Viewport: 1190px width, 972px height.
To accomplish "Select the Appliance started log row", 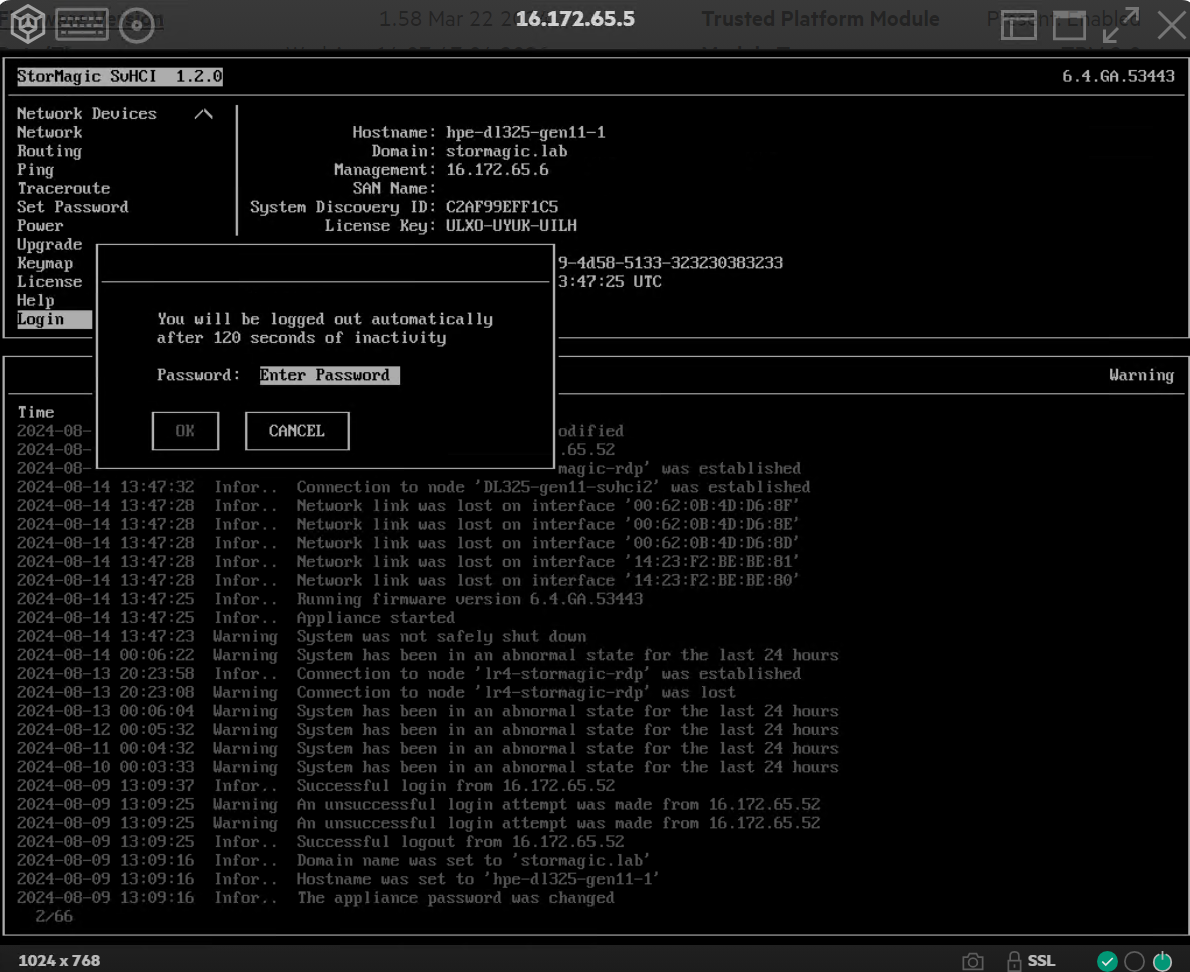I will coord(236,618).
